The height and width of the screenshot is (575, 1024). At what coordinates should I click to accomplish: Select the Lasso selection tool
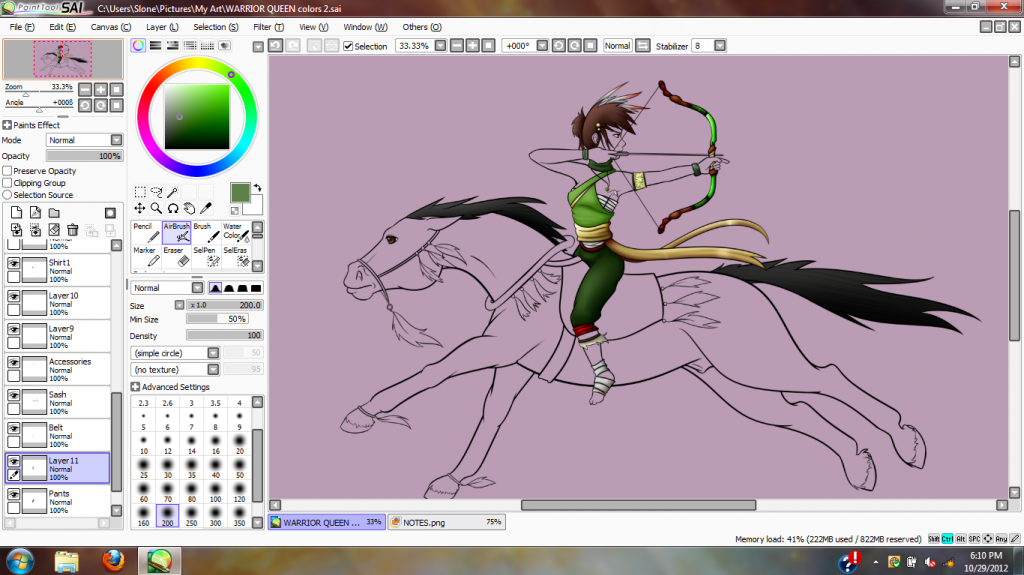(156, 192)
